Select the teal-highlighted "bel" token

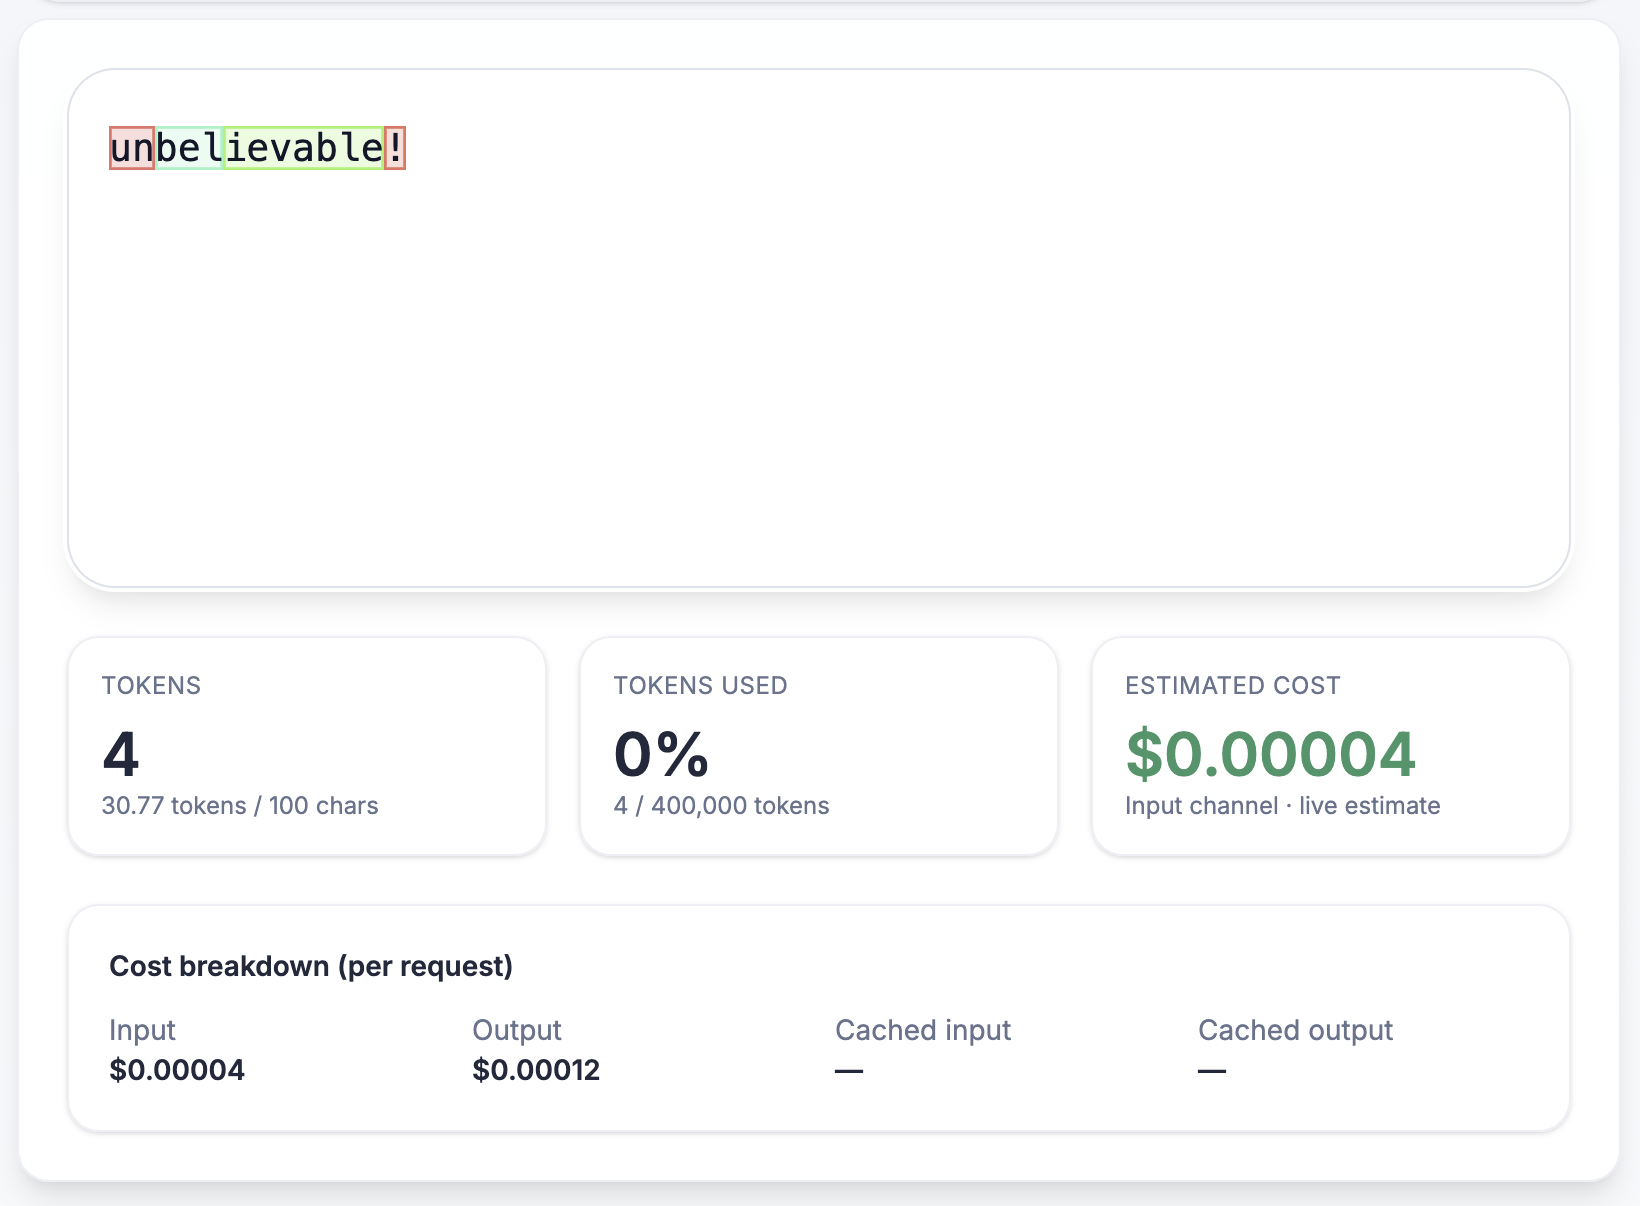click(x=189, y=148)
